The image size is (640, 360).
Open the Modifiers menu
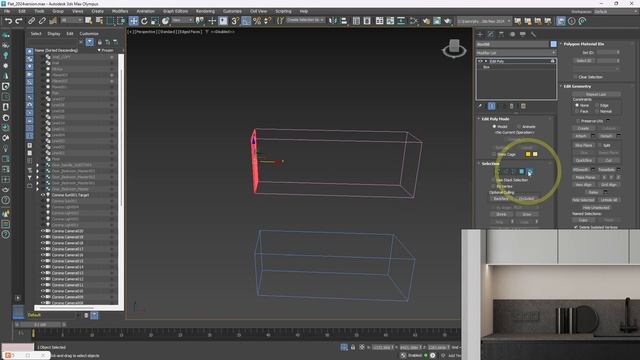point(120,11)
